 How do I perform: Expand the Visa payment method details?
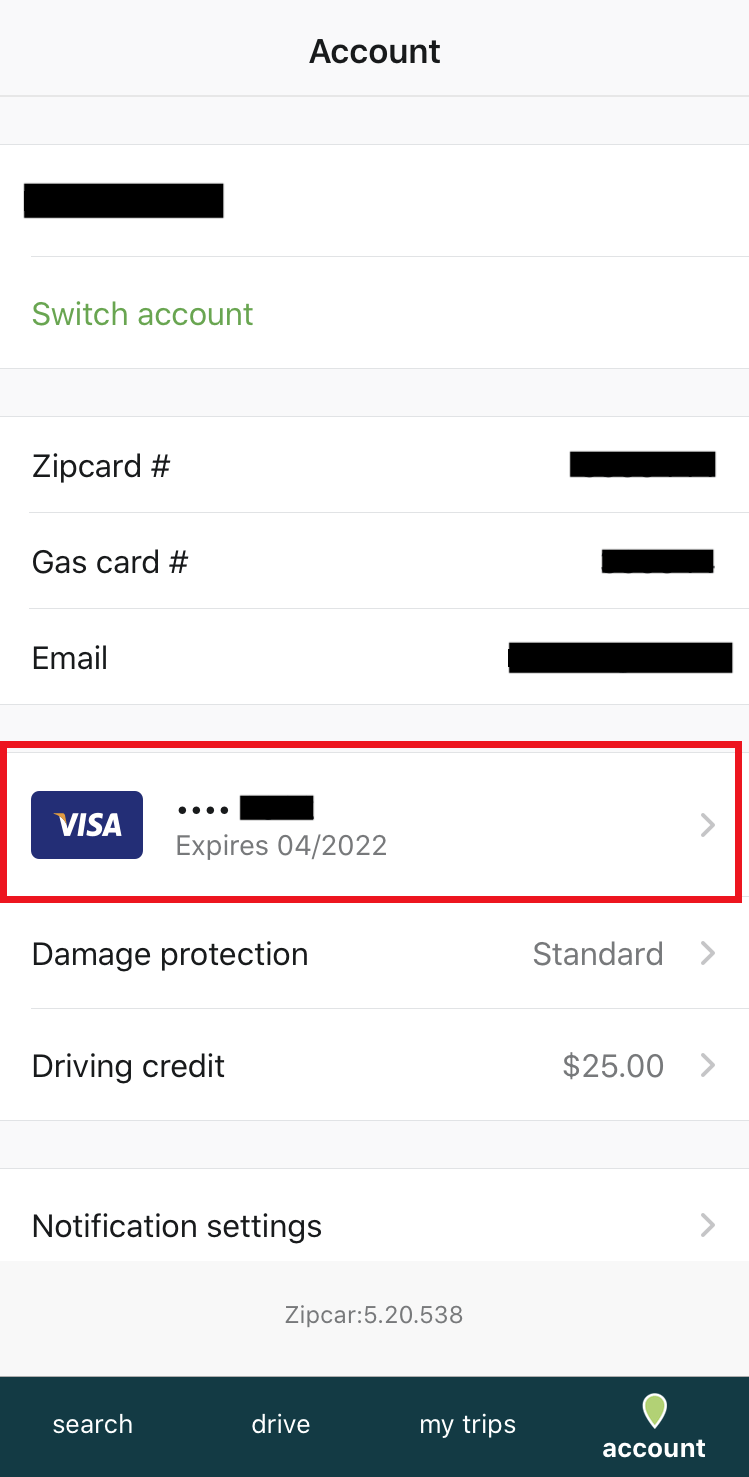[x=375, y=825]
